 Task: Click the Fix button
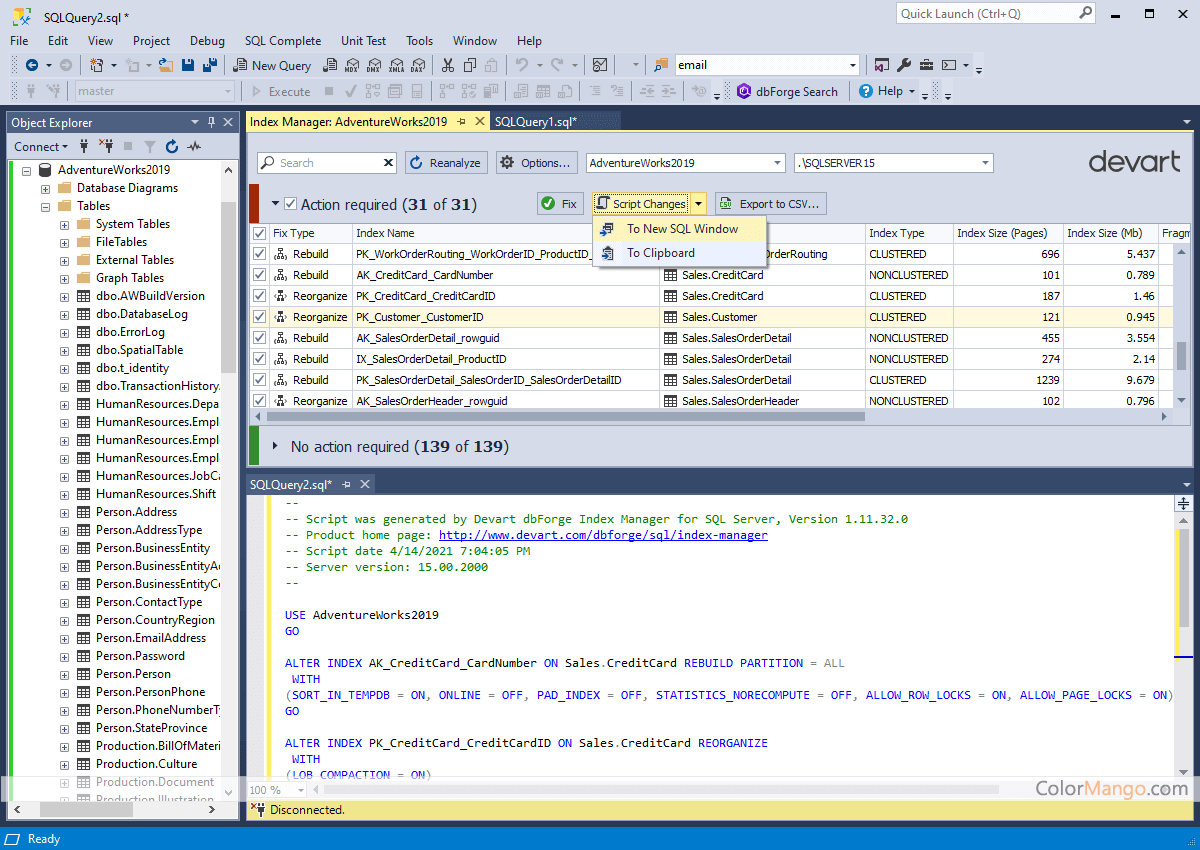pyautogui.click(x=560, y=204)
